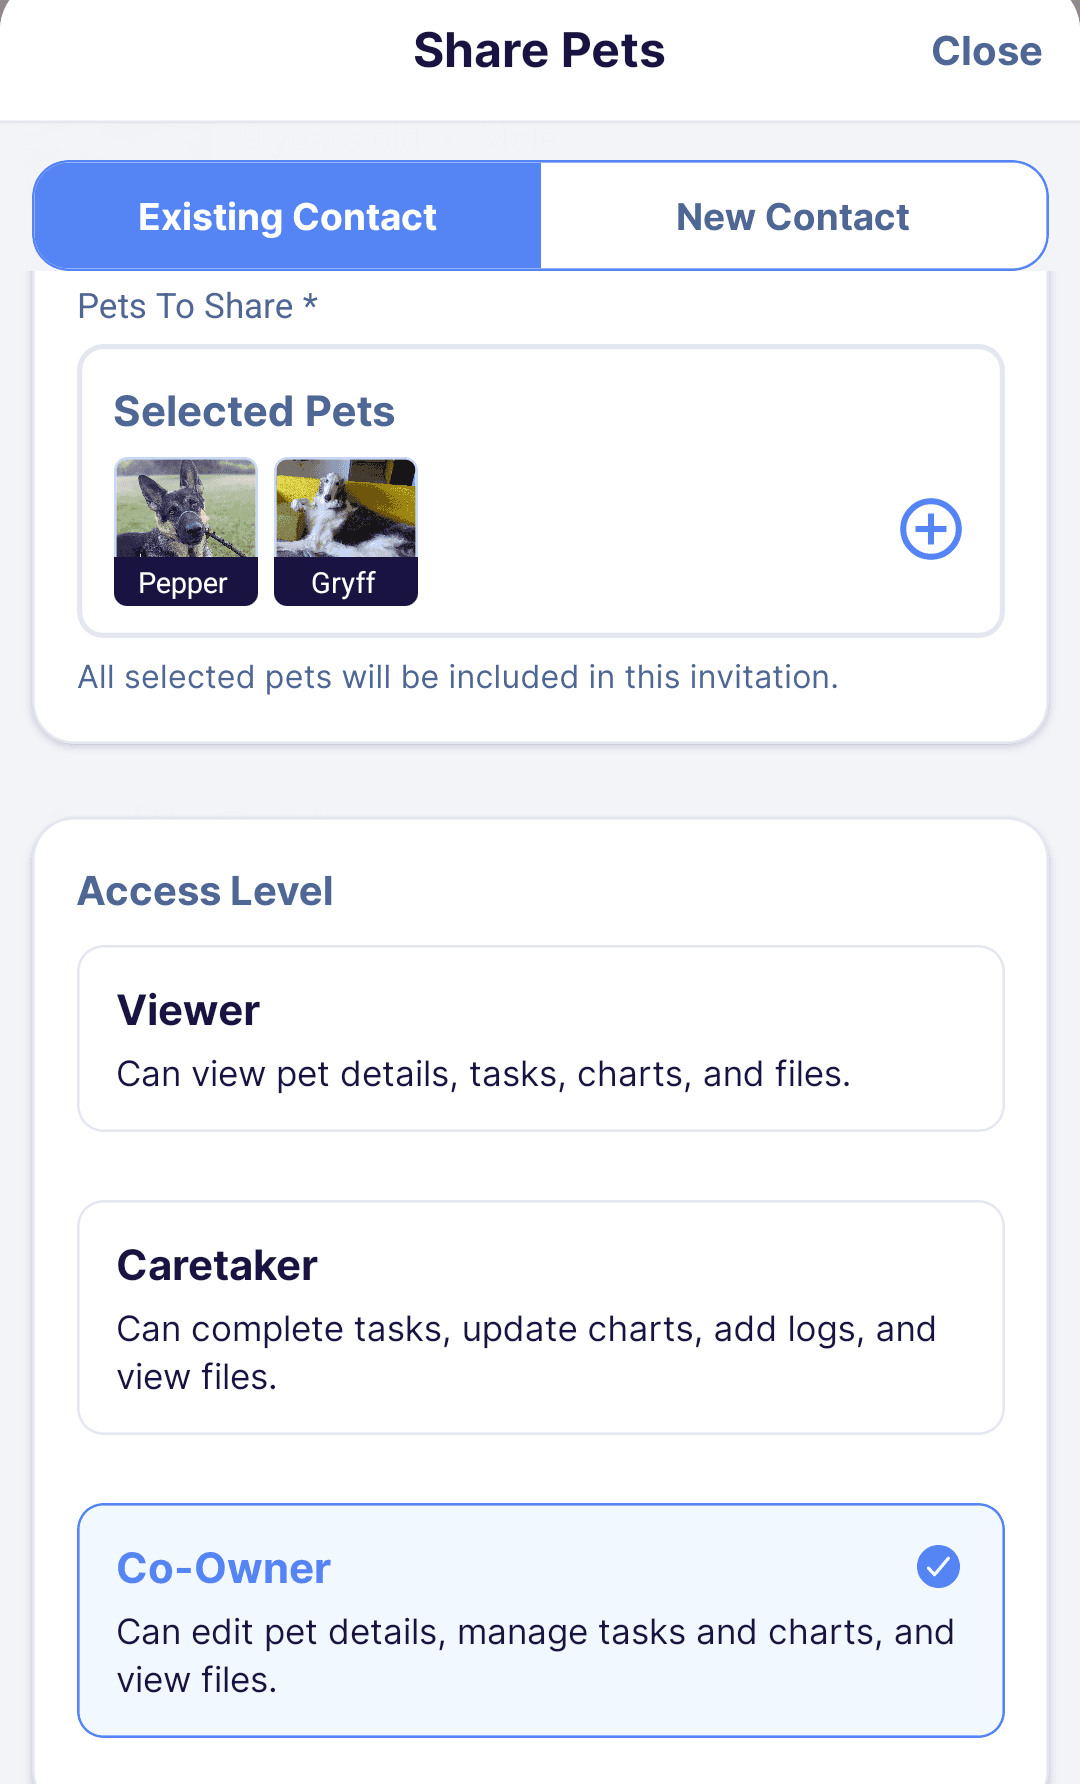Screen dimensions: 1080x1784
Task: Remove Gryff from Selected Pets
Action: (x=345, y=530)
